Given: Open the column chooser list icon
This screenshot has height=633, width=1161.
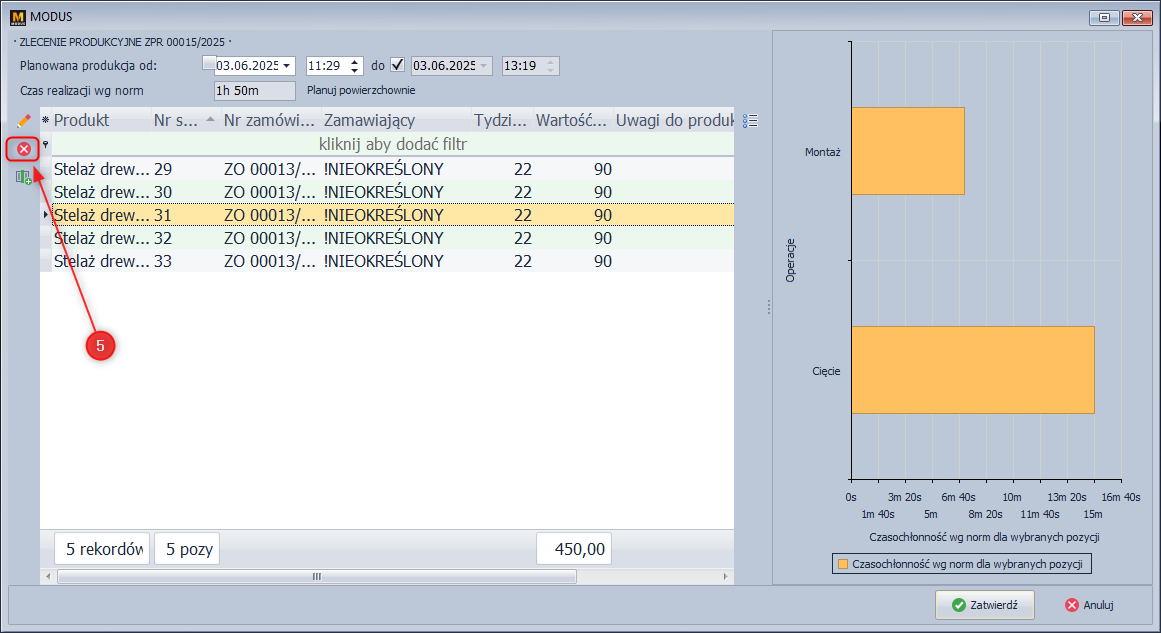Looking at the screenshot, I should (x=750, y=121).
